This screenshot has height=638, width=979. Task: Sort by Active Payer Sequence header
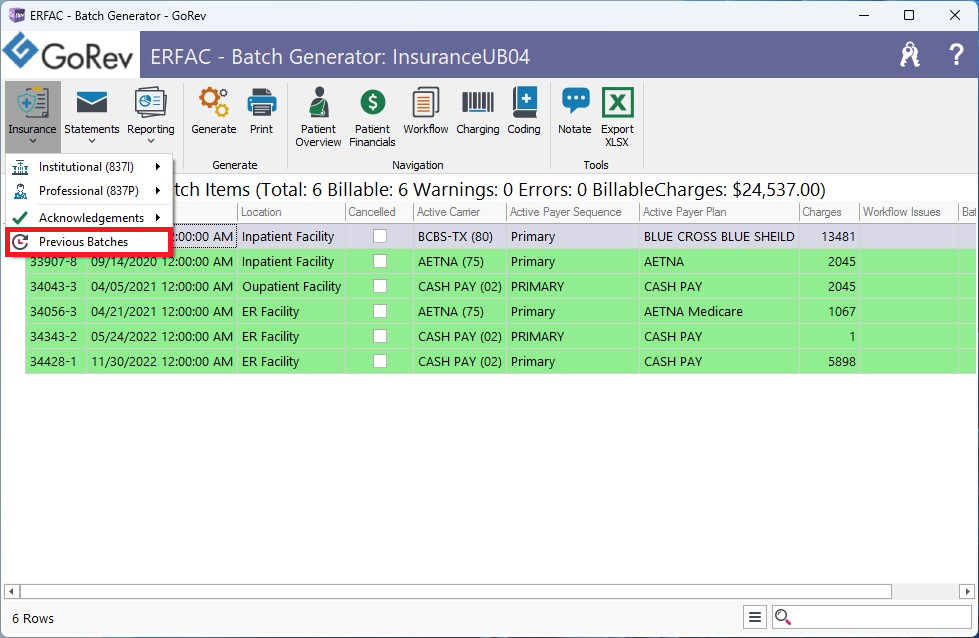(x=573, y=212)
